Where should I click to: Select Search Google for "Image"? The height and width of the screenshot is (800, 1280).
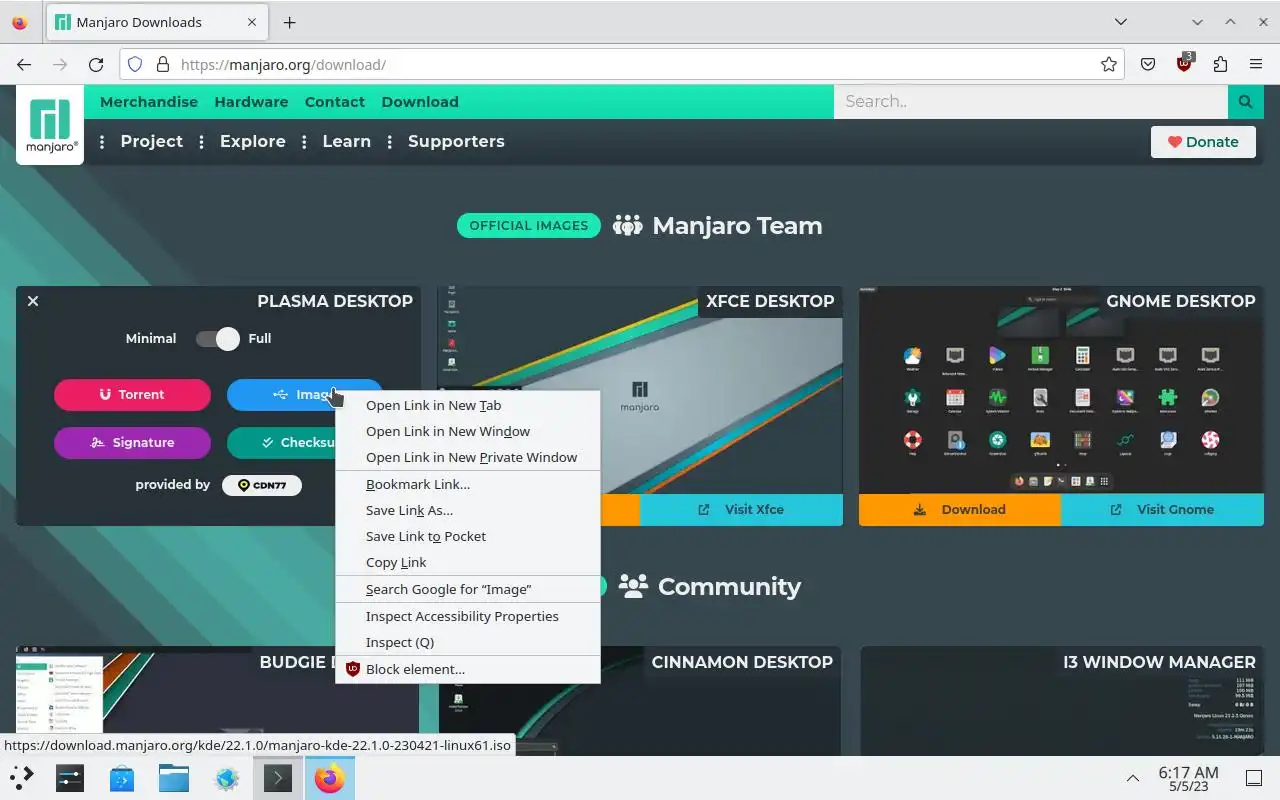(x=468, y=589)
